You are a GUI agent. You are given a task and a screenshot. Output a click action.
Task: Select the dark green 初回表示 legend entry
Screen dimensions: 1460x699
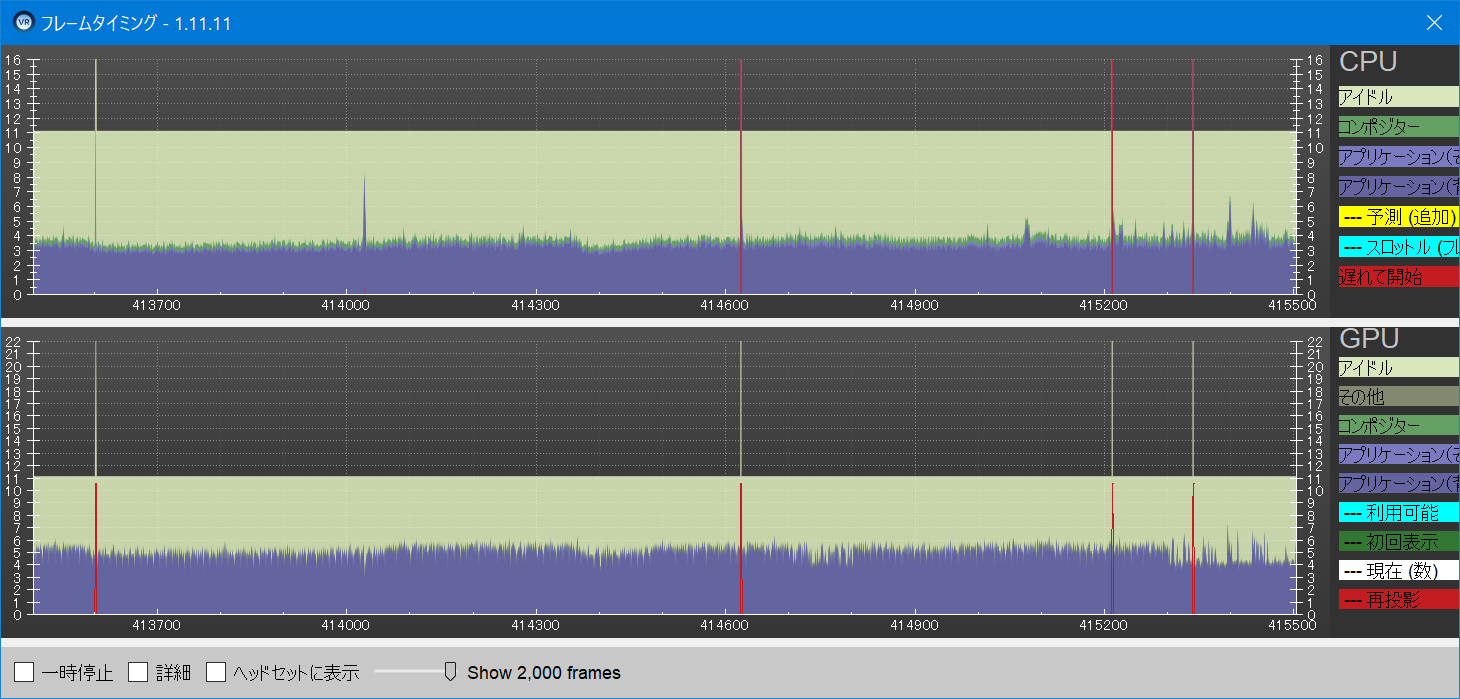[1398, 542]
